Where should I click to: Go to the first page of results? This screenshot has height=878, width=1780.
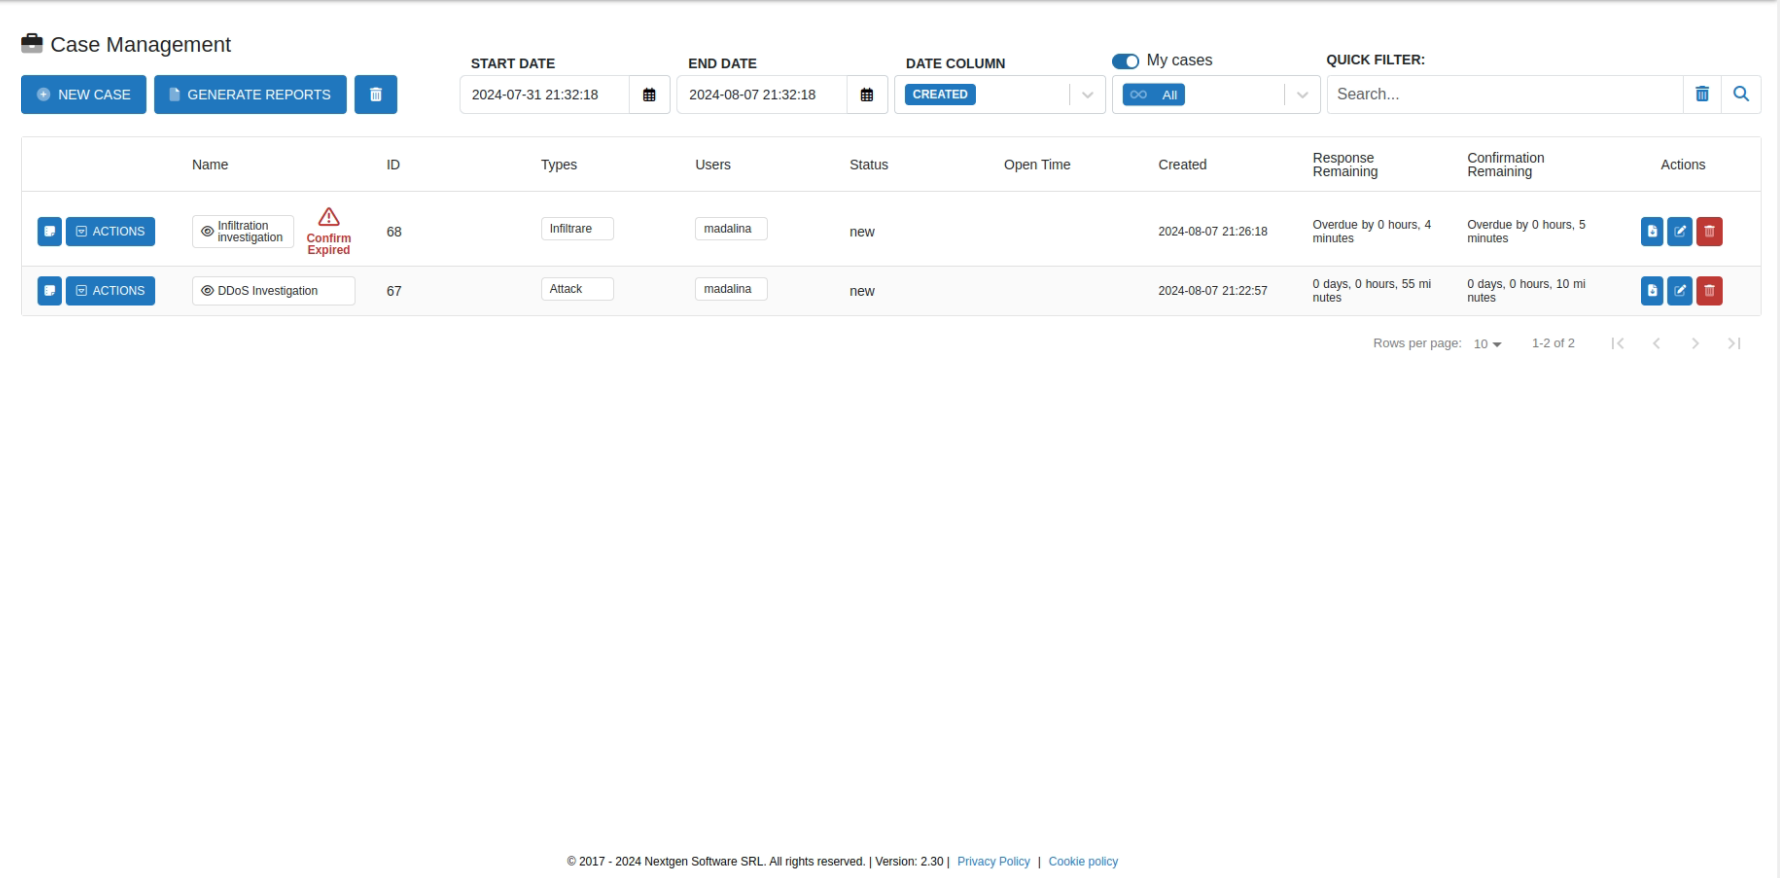[x=1617, y=343]
